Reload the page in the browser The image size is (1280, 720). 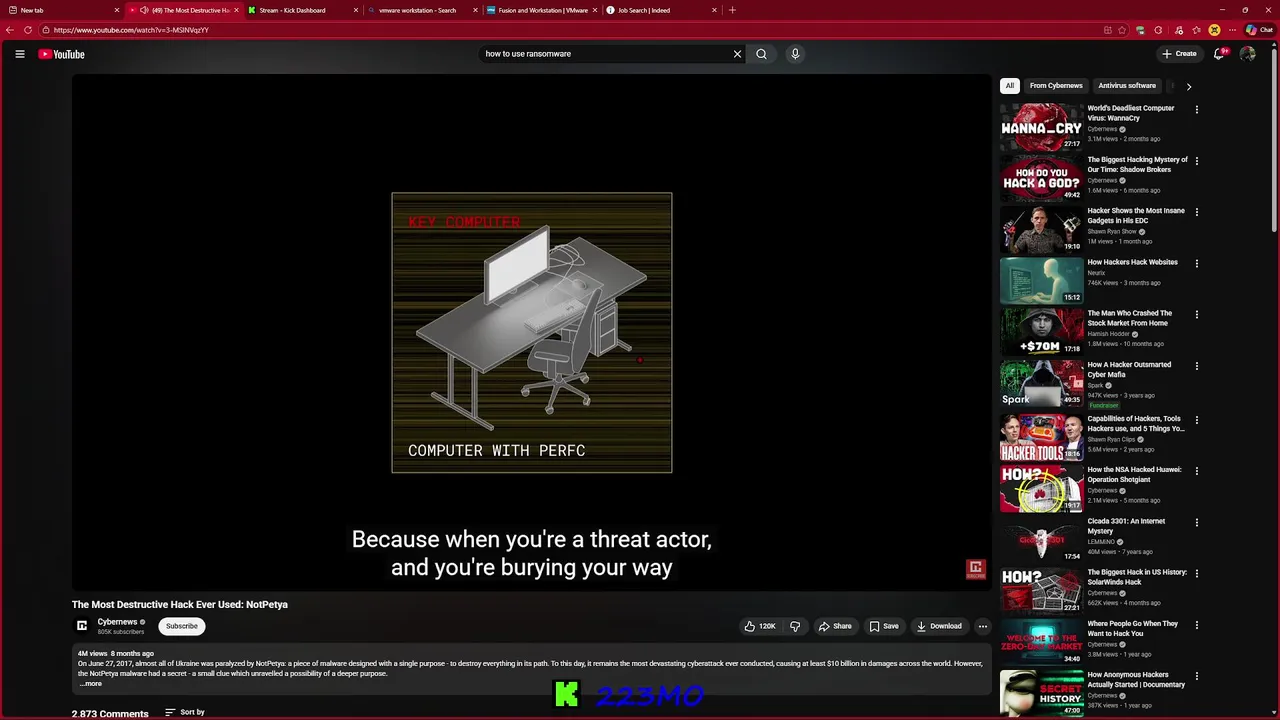[x=28, y=30]
